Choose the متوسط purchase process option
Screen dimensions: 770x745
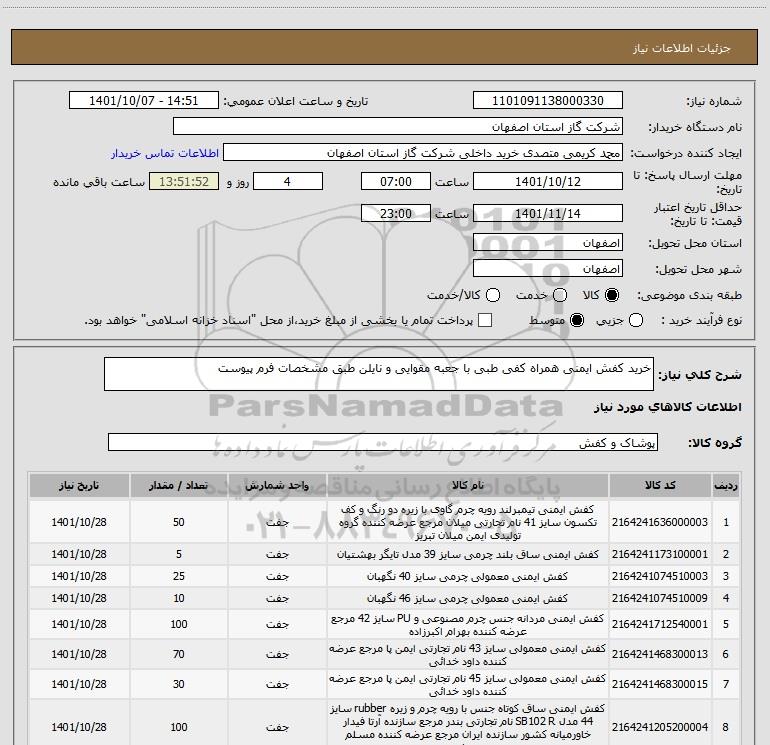[577, 320]
